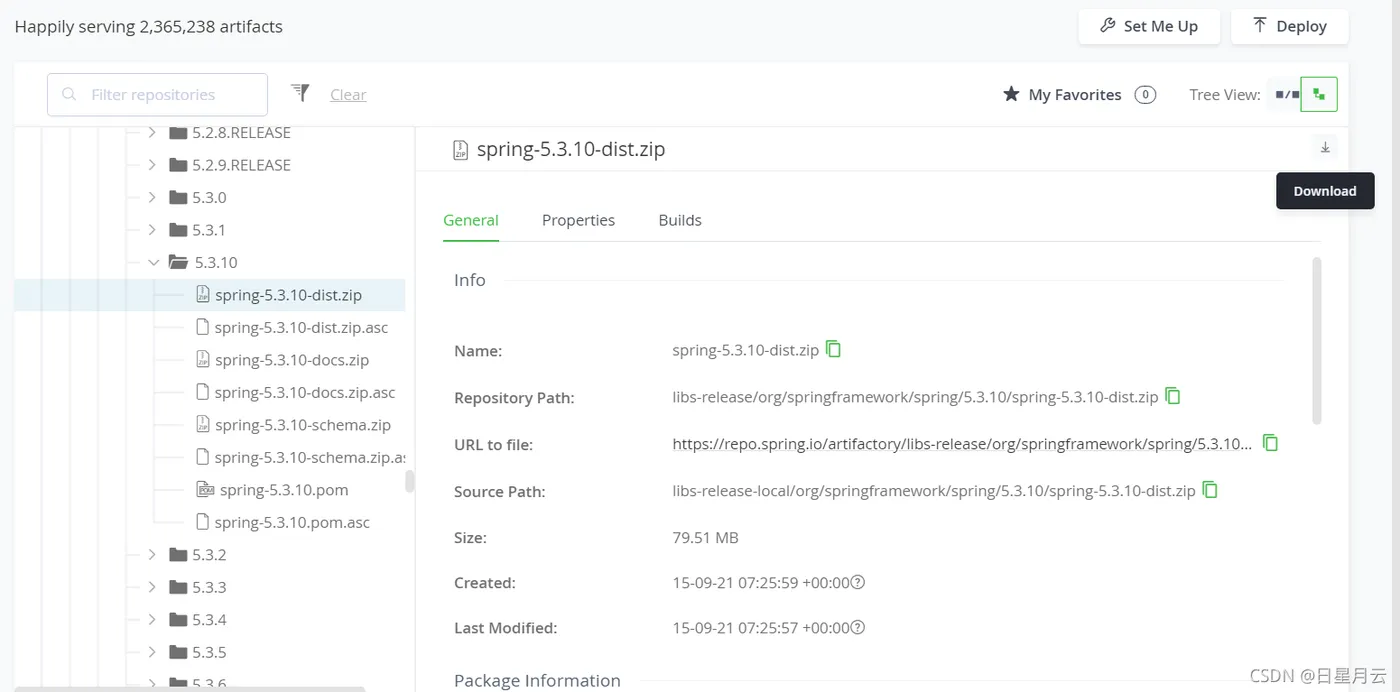Screen dimensions: 1400x692
Task: Click the help icon beside Last Modified
Action: pos(857,628)
